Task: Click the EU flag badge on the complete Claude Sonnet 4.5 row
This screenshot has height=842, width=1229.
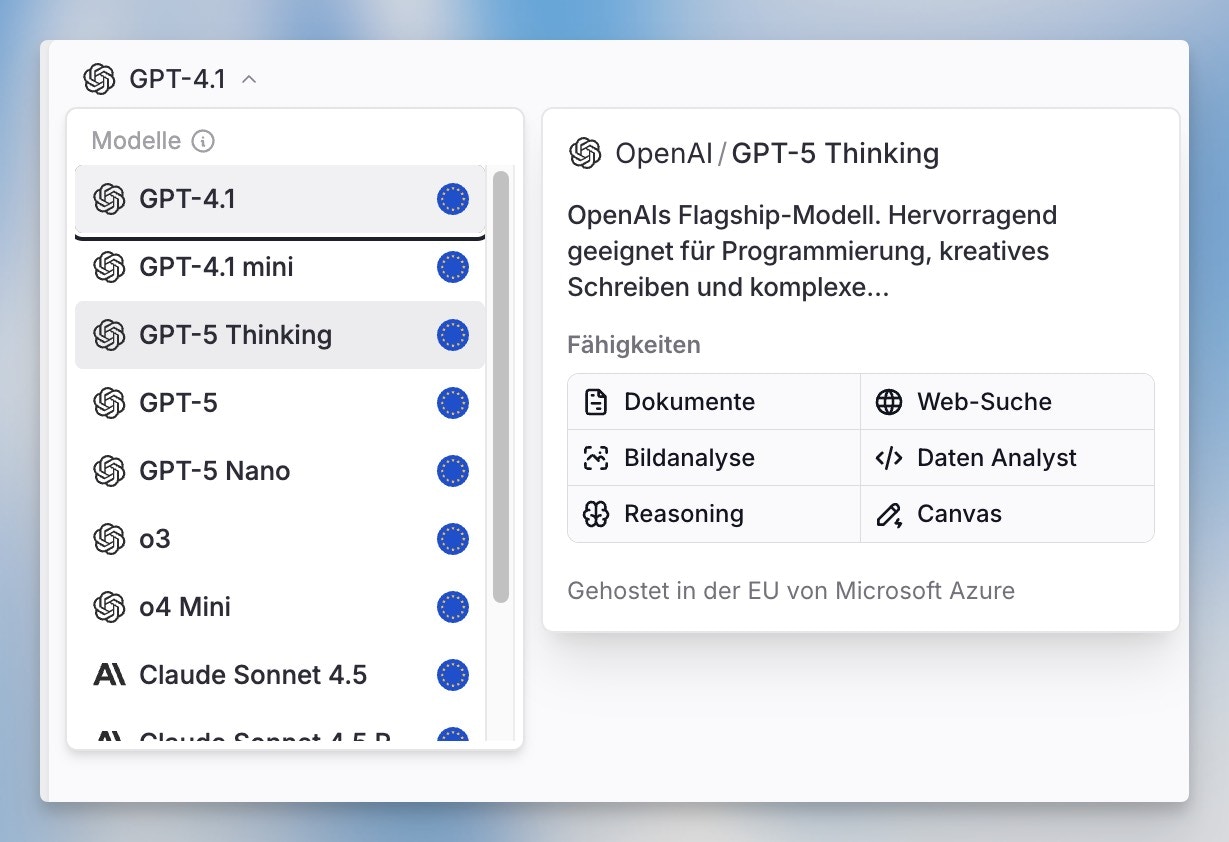Action: [x=453, y=675]
